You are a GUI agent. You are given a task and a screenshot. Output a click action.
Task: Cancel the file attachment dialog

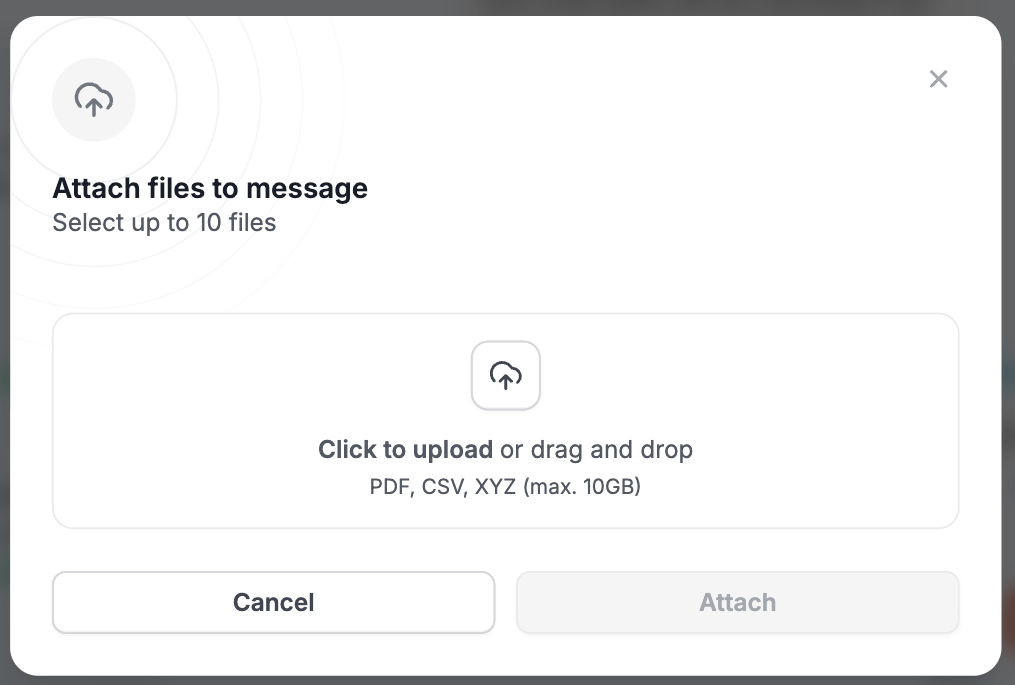pyautogui.click(x=274, y=602)
